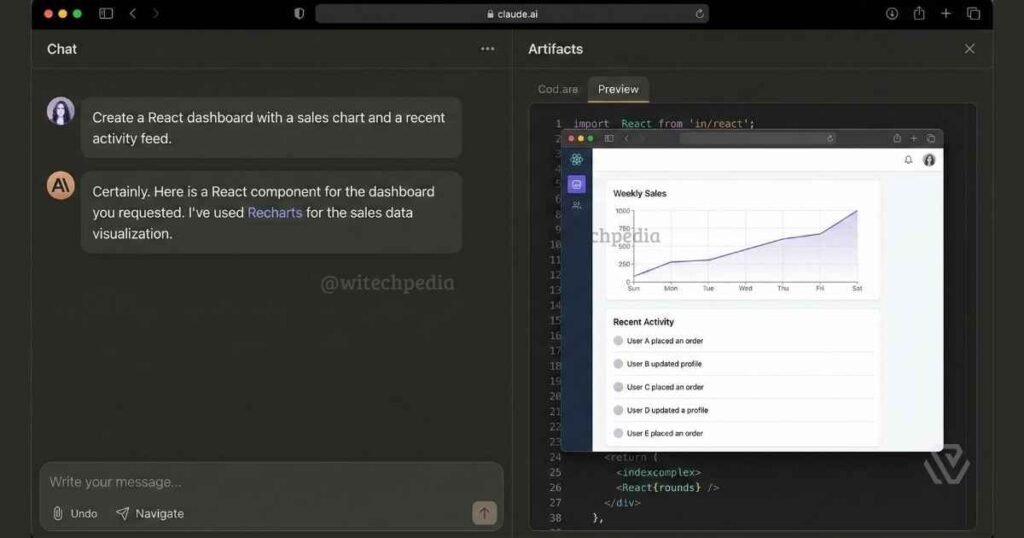Screen dimensions: 1024x538
Task: Reload the page with the refresh icon
Action: coord(699,14)
